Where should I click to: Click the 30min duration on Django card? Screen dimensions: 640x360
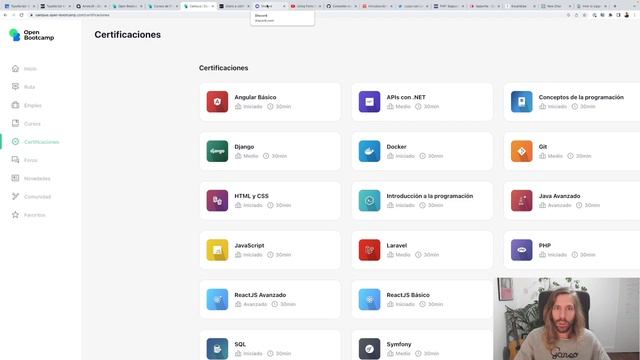point(279,156)
